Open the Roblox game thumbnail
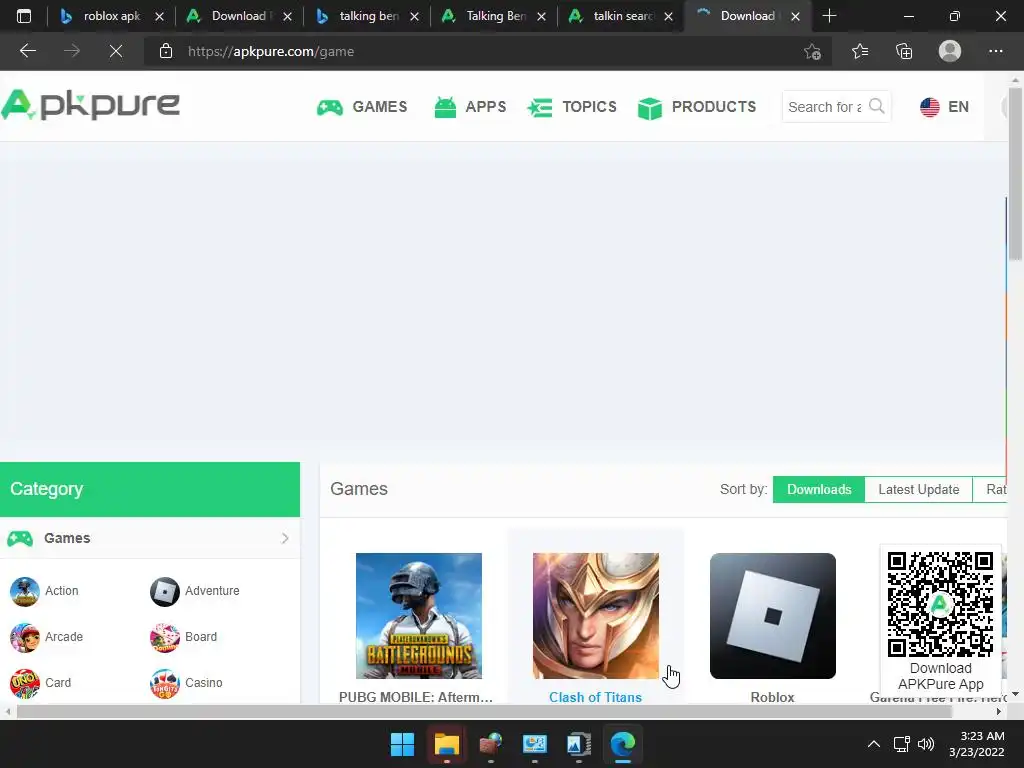1024x768 pixels. (773, 616)
